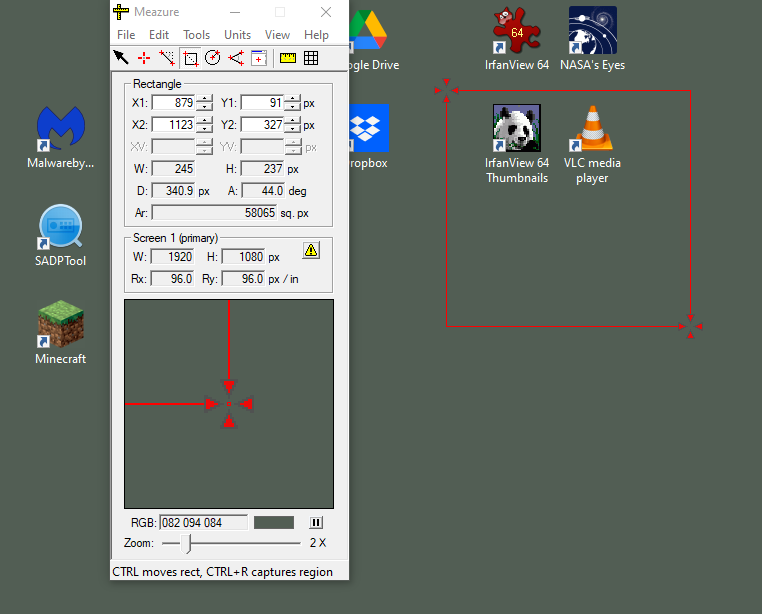Viewport: 762px width, 614px height.
Task: Click the yellow warning calibration icon
Action: pyautogui.click(x=311, y=250)
